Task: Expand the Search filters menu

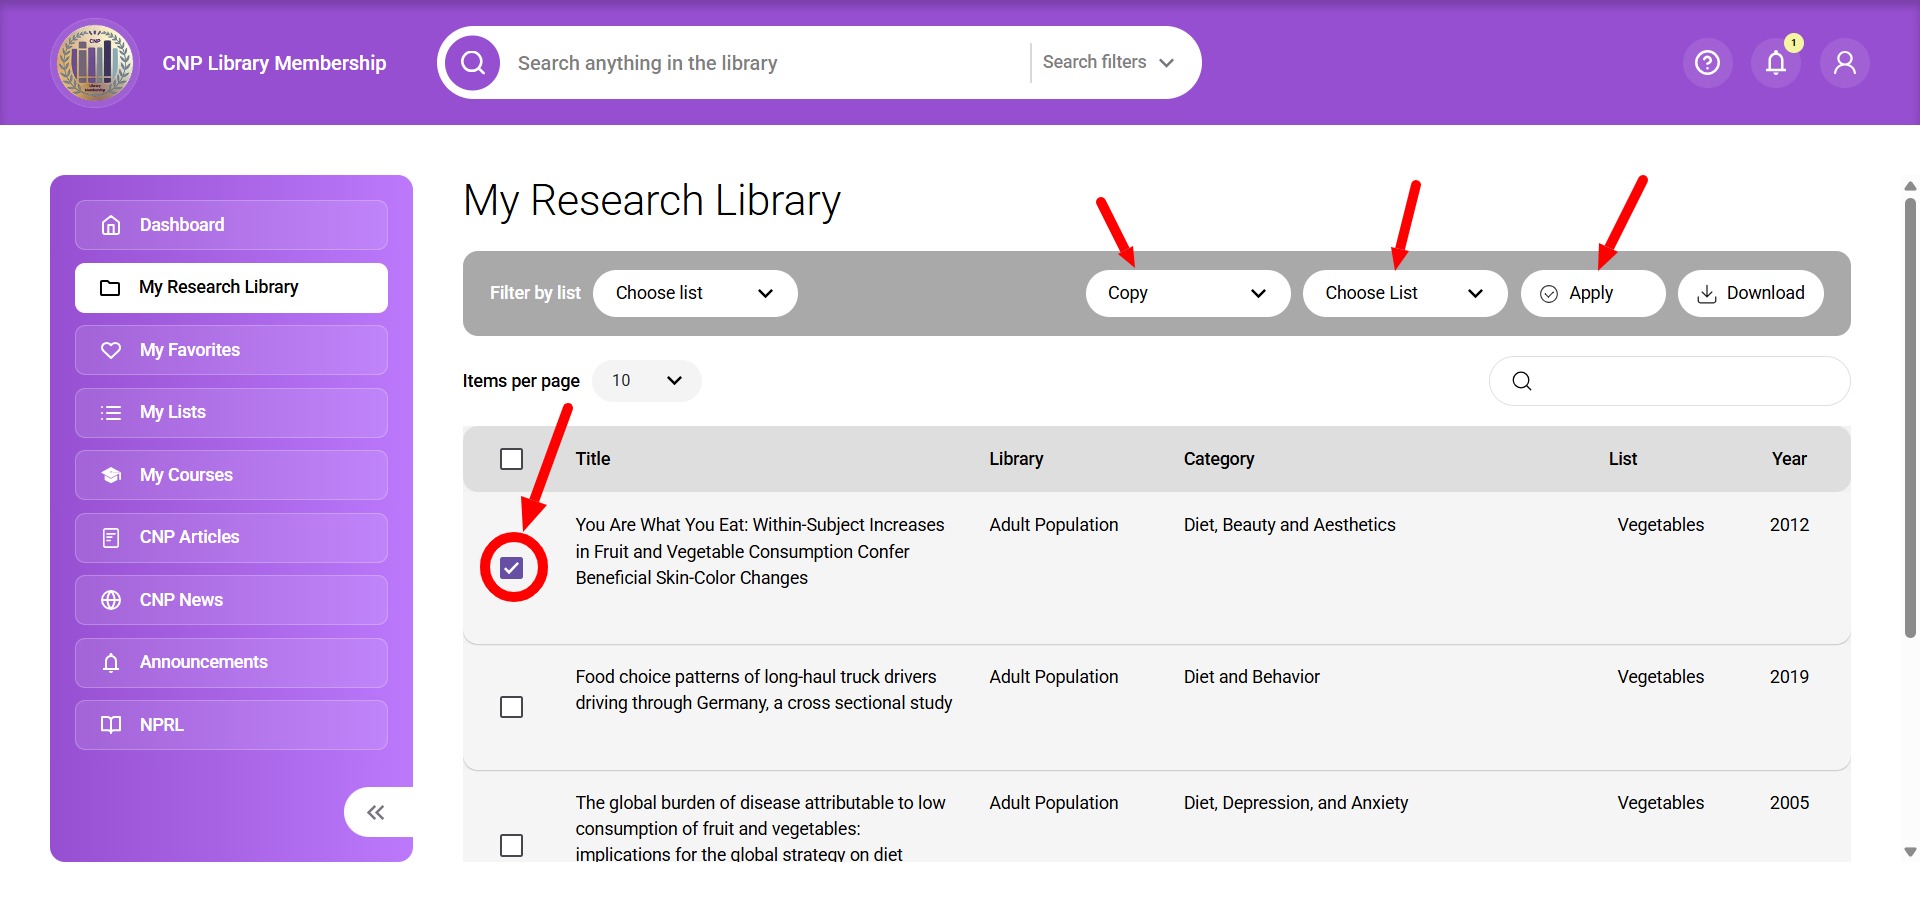Action: [1108, 62]
